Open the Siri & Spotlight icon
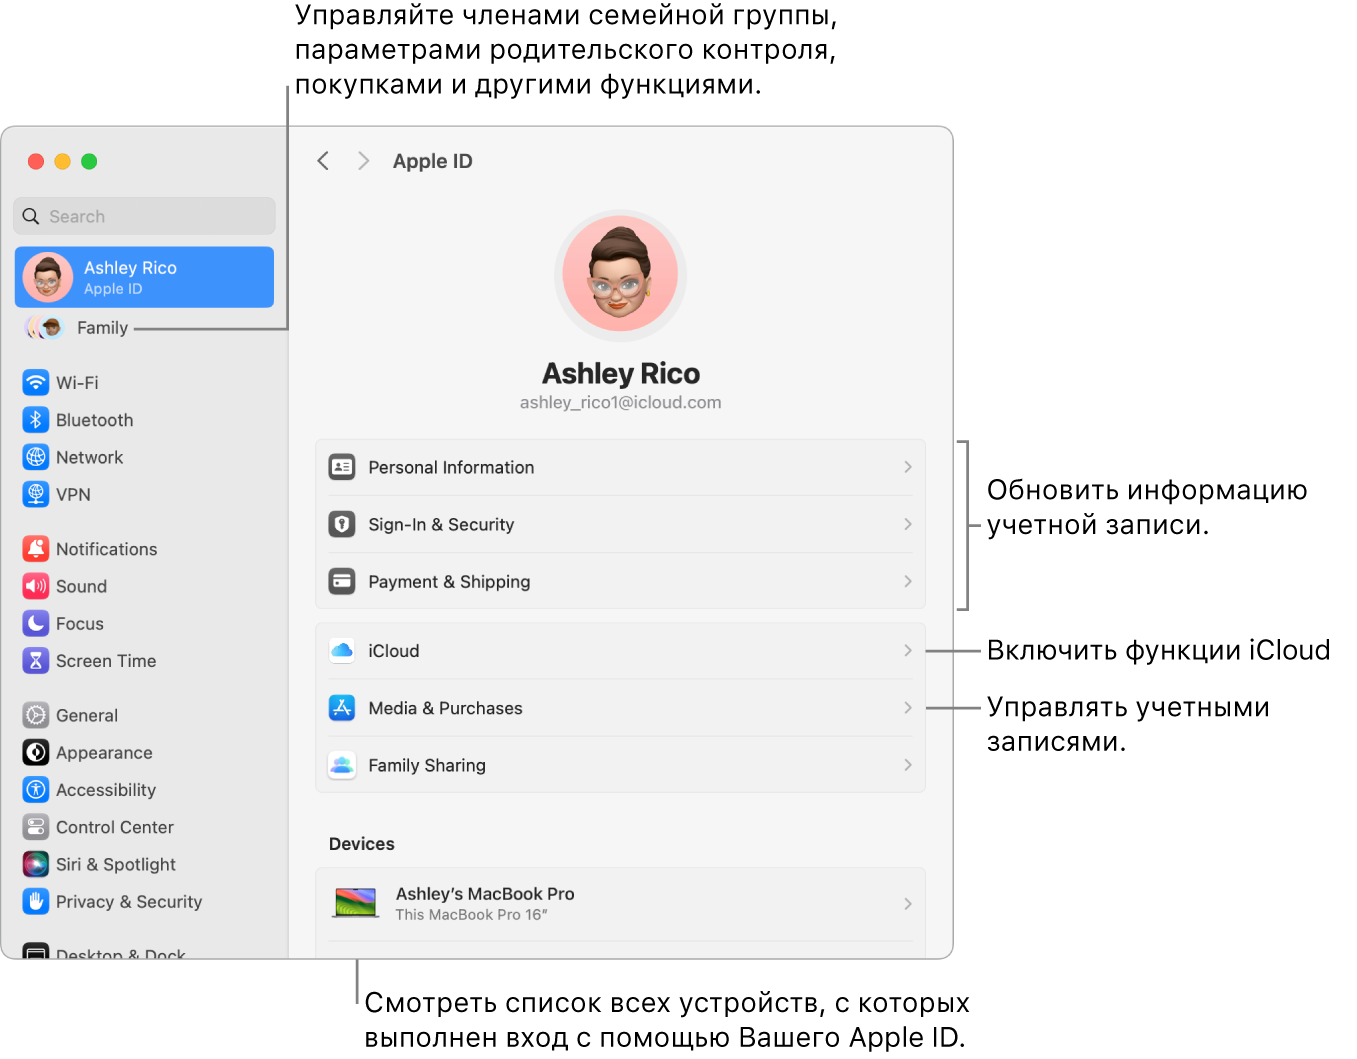Viewport: 1357px width, 1059px height. point(36,864)
